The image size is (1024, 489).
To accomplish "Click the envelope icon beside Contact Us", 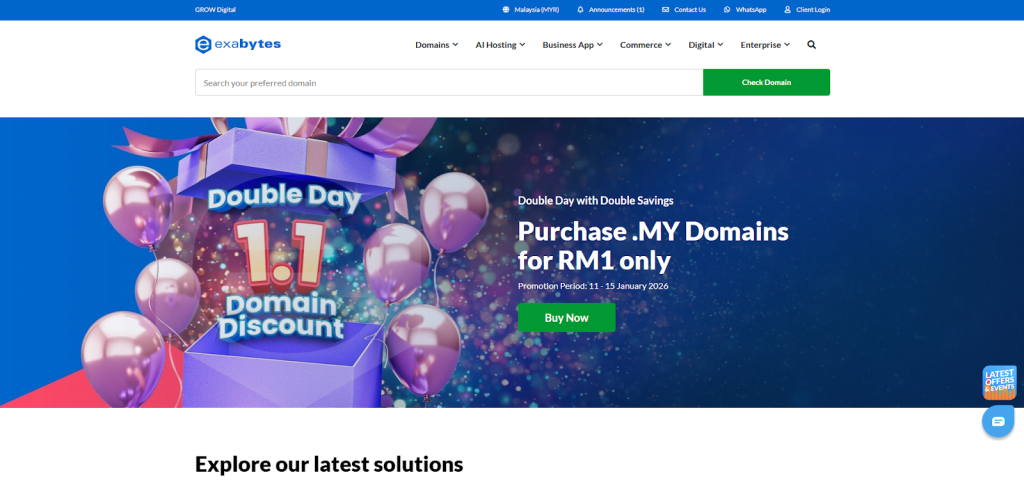I will point(665,10).
